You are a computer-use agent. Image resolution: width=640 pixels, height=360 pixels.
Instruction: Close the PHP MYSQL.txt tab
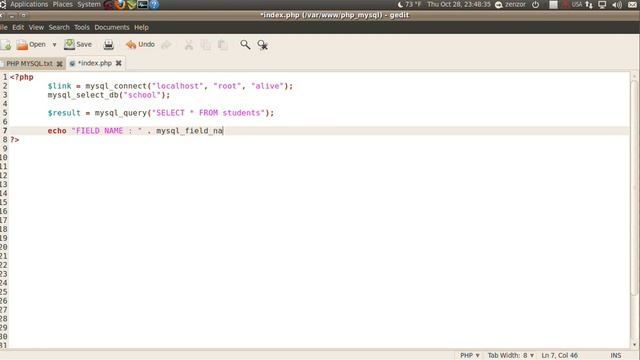pos(60,64)
